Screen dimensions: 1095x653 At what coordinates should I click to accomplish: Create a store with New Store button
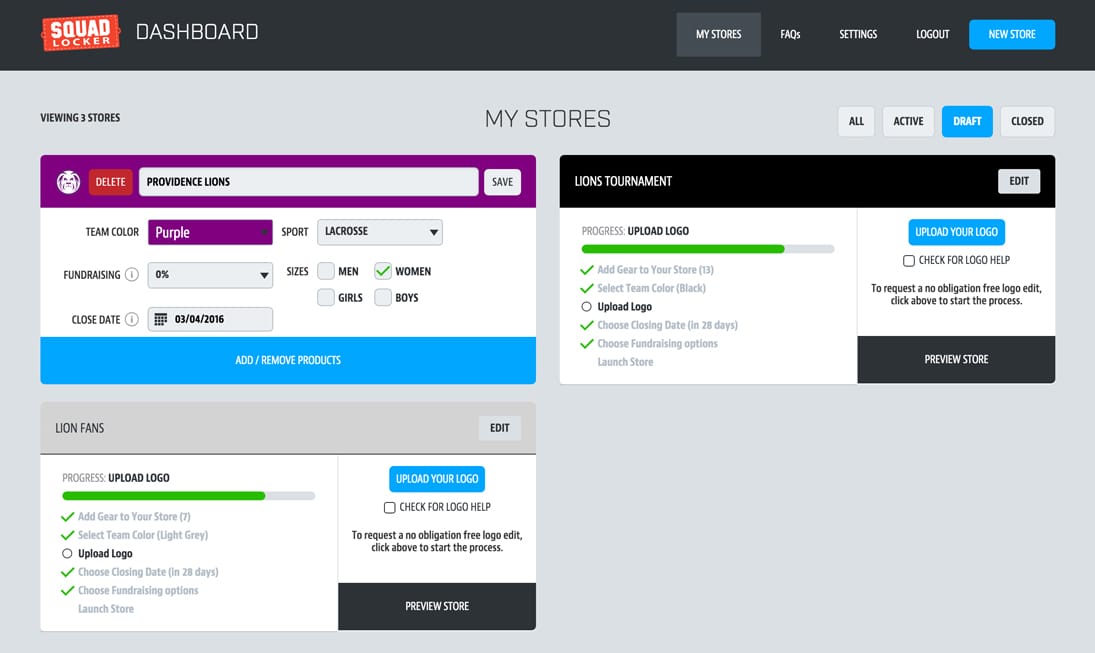pyautogui.click(x=1012, y=34)
